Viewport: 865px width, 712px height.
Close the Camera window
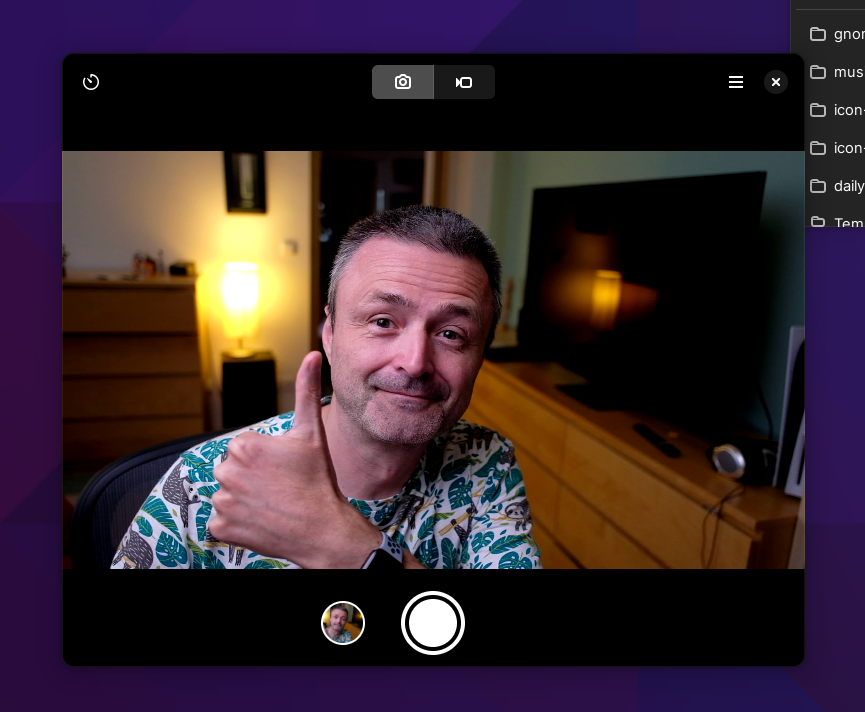click(x=776, y=82)
